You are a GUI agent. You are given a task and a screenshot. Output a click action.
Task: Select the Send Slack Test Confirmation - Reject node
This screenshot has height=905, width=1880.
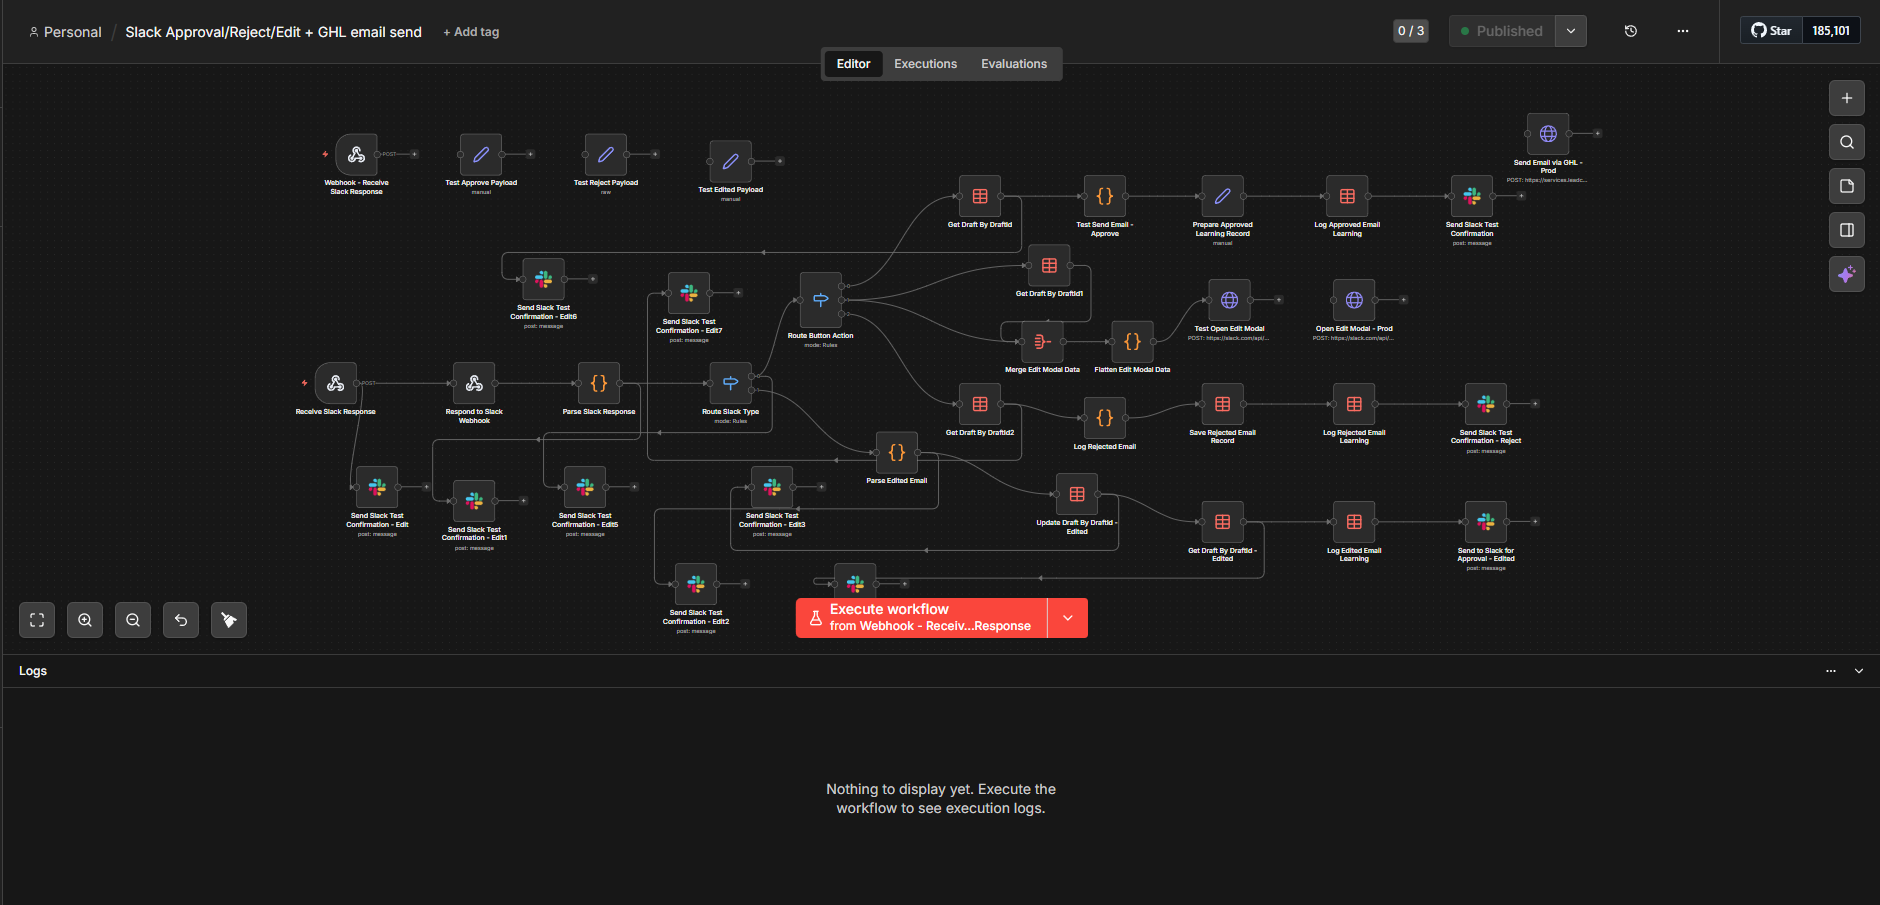(1486, 404)
